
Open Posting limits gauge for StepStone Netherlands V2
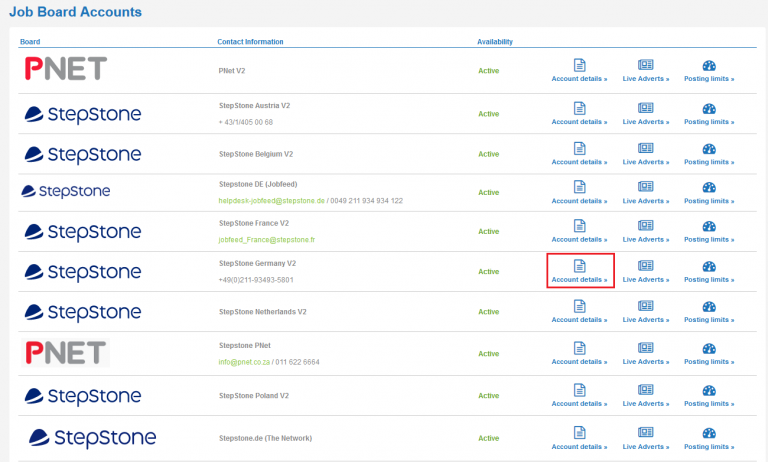(x=709, y=306)
